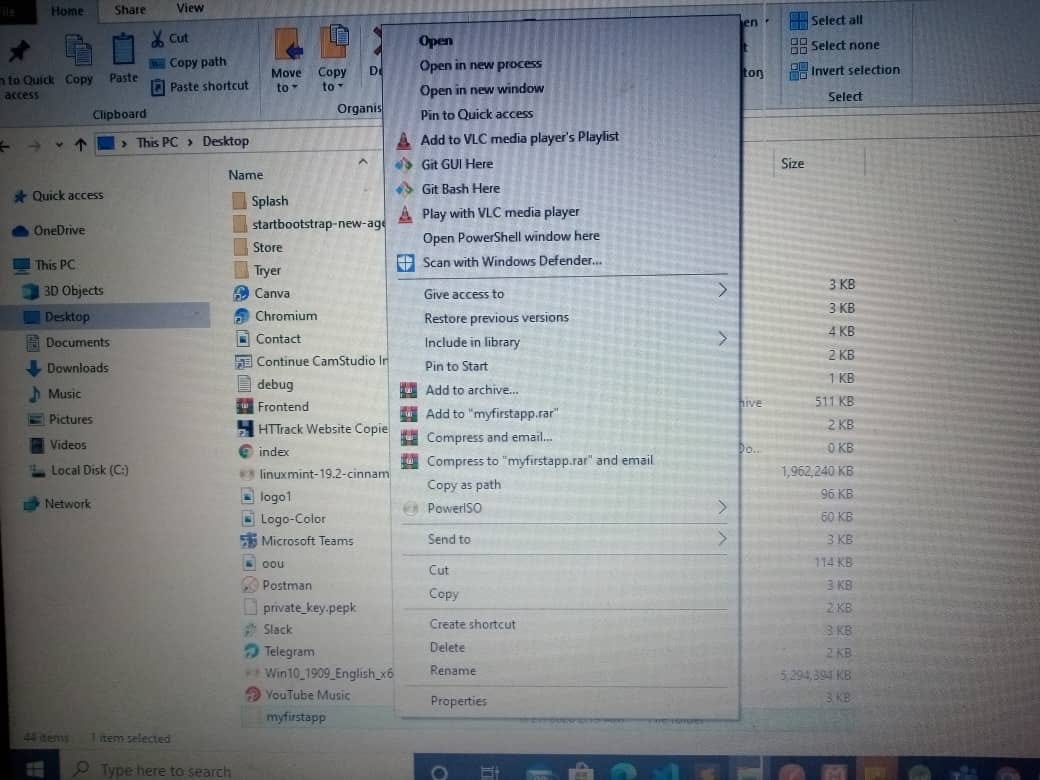The image size is (1040, 780).
Task: Choose Open in context menu
Action: (x=436, y=41)
